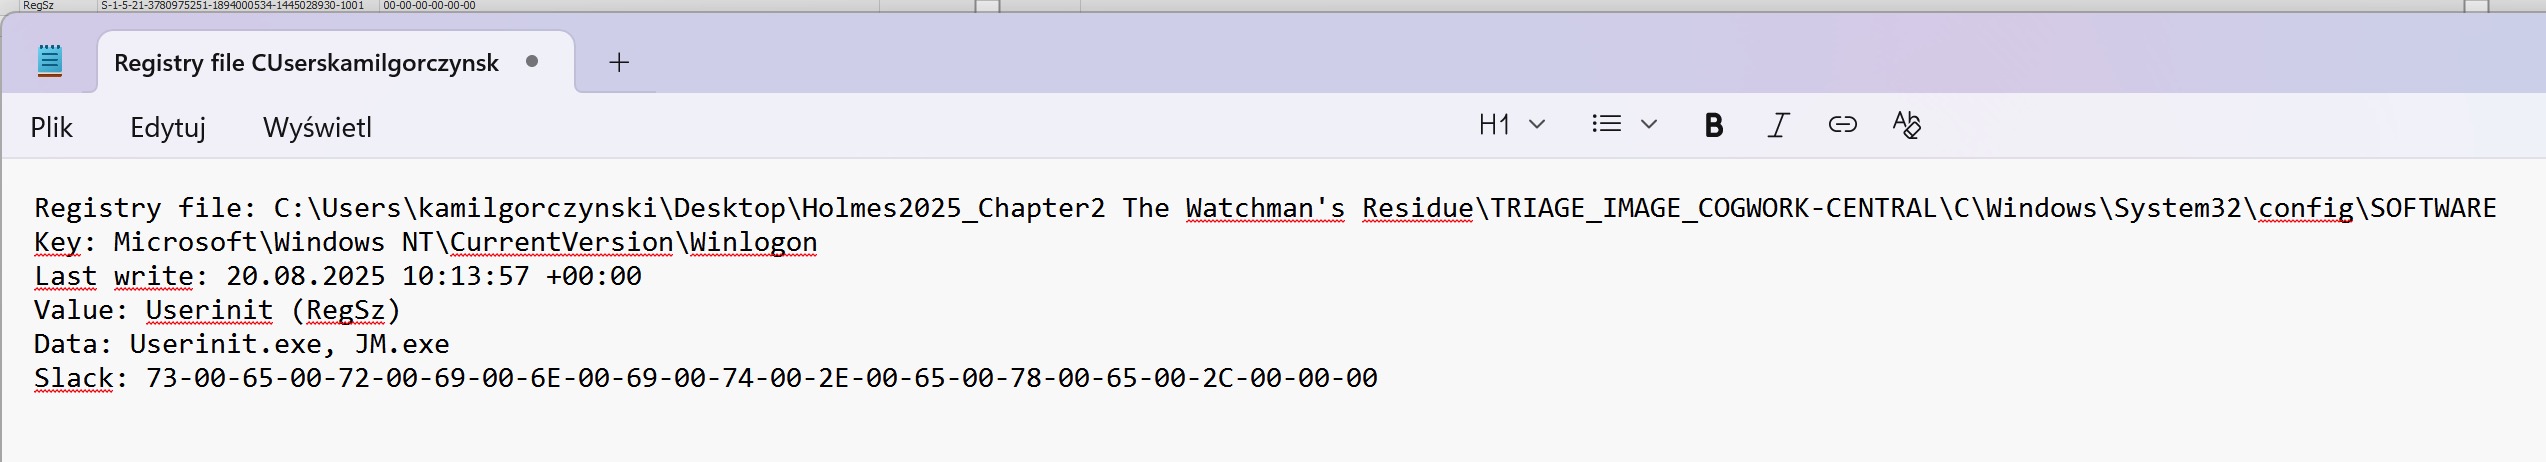Click the bulleted list icon

click(x=1606, y=124)
